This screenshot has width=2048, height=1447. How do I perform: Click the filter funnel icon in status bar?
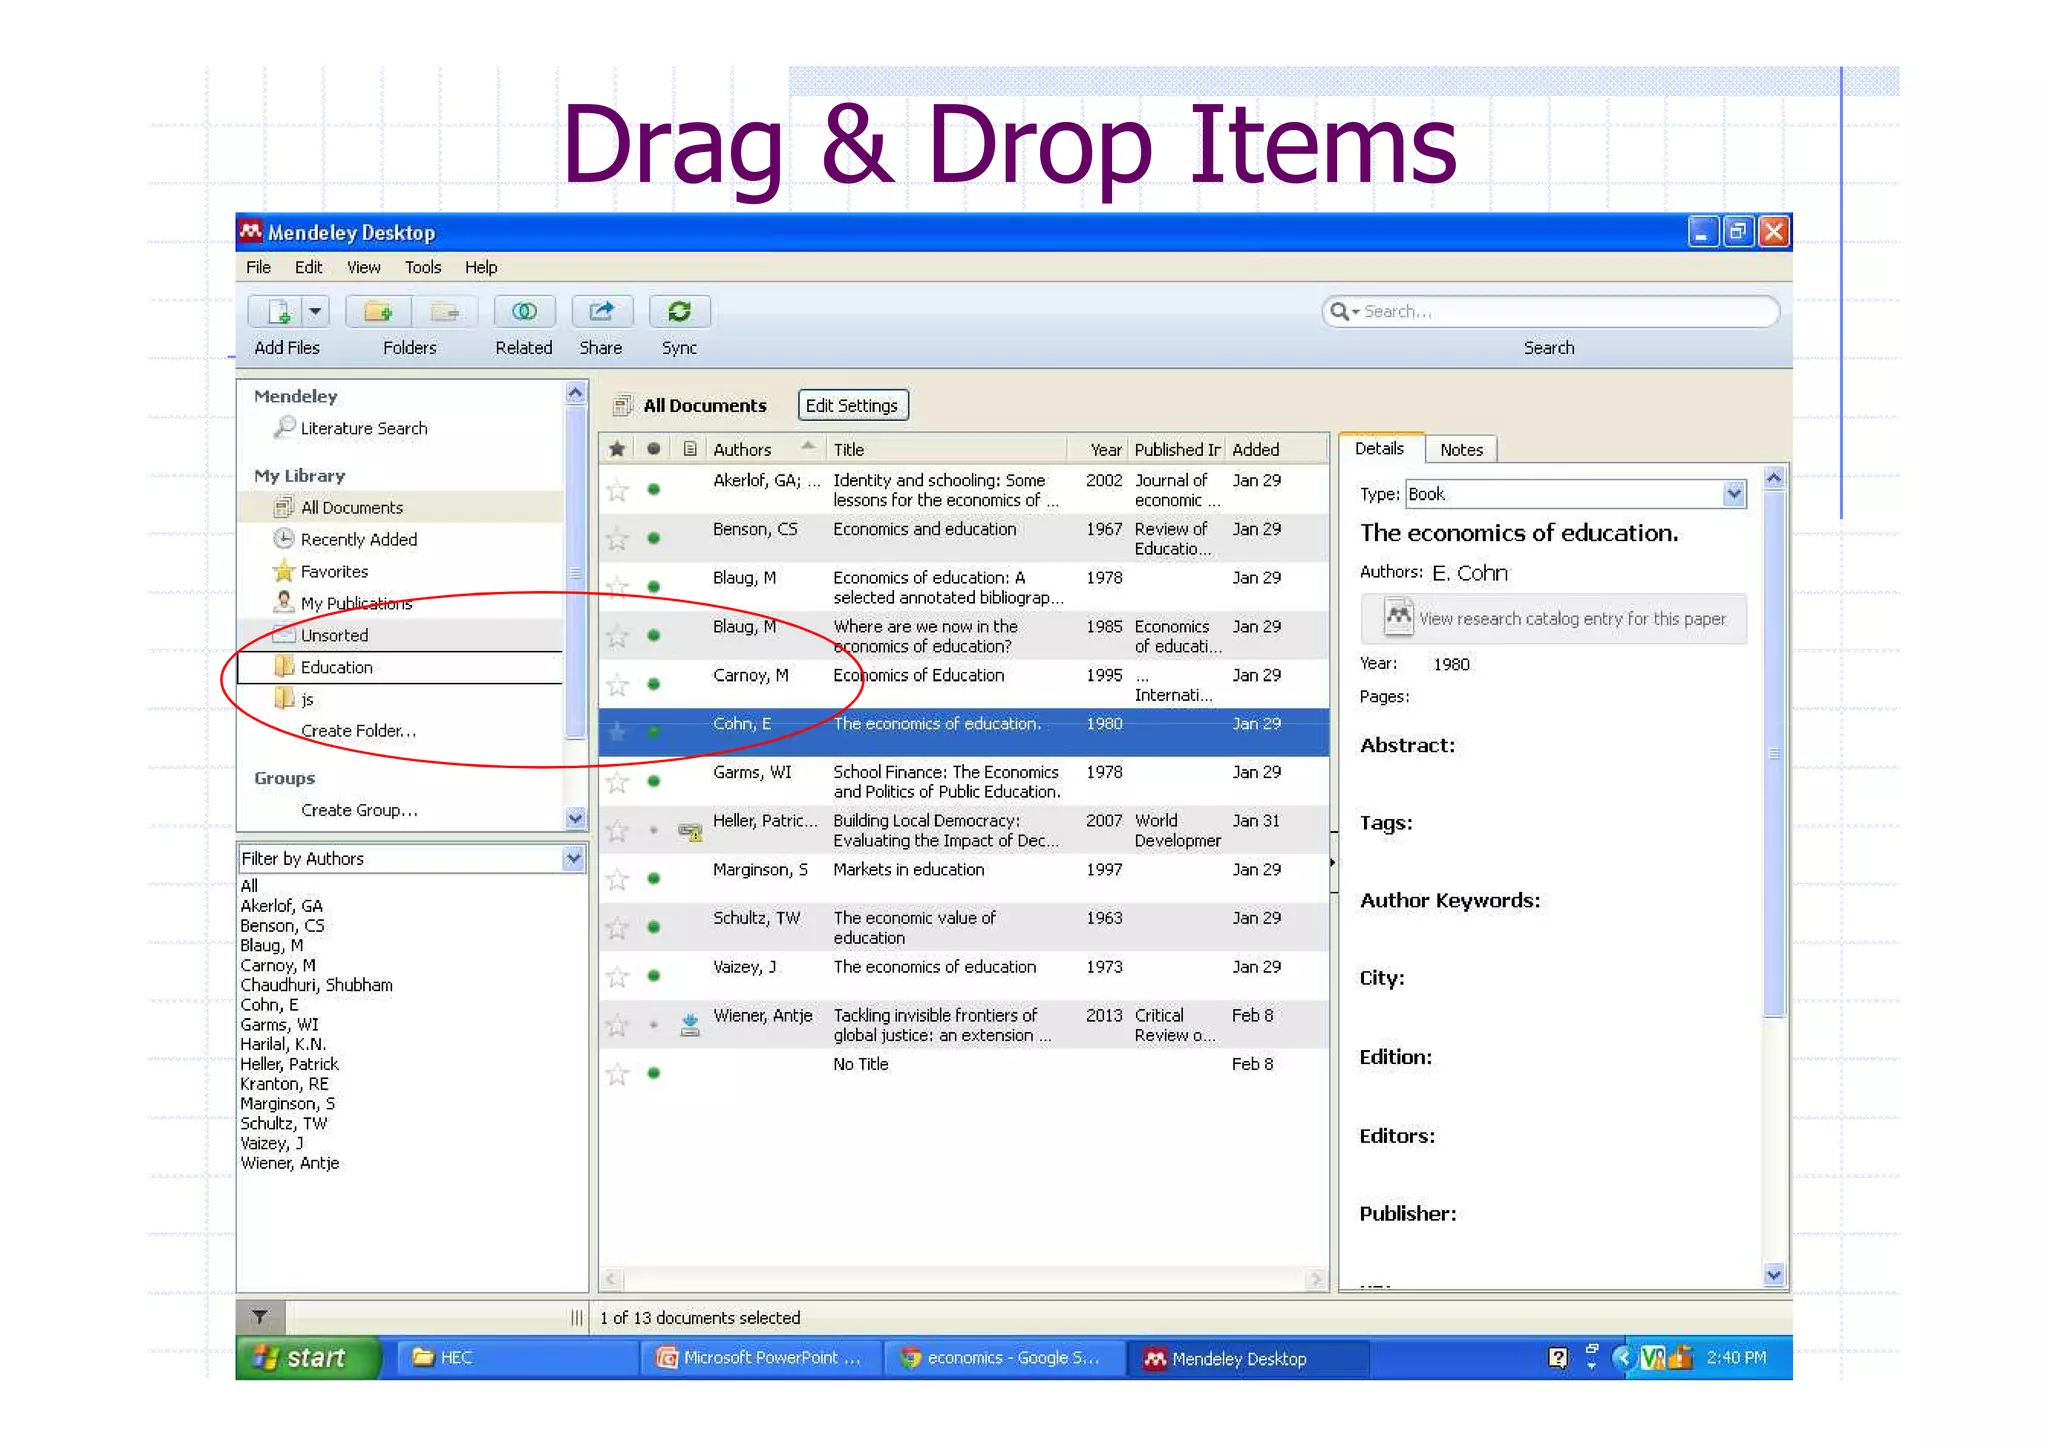click(260, 1317)
